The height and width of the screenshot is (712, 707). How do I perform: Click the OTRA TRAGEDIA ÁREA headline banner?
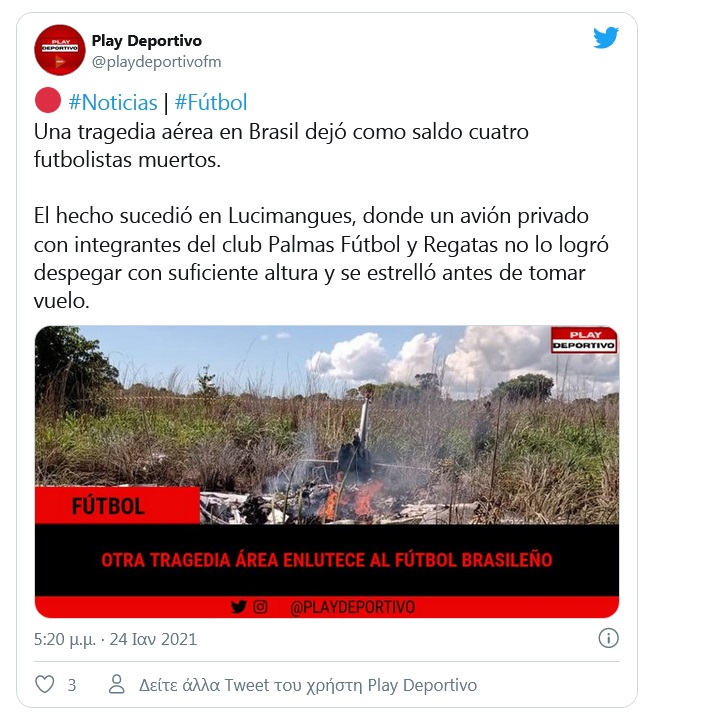(327, 560)
